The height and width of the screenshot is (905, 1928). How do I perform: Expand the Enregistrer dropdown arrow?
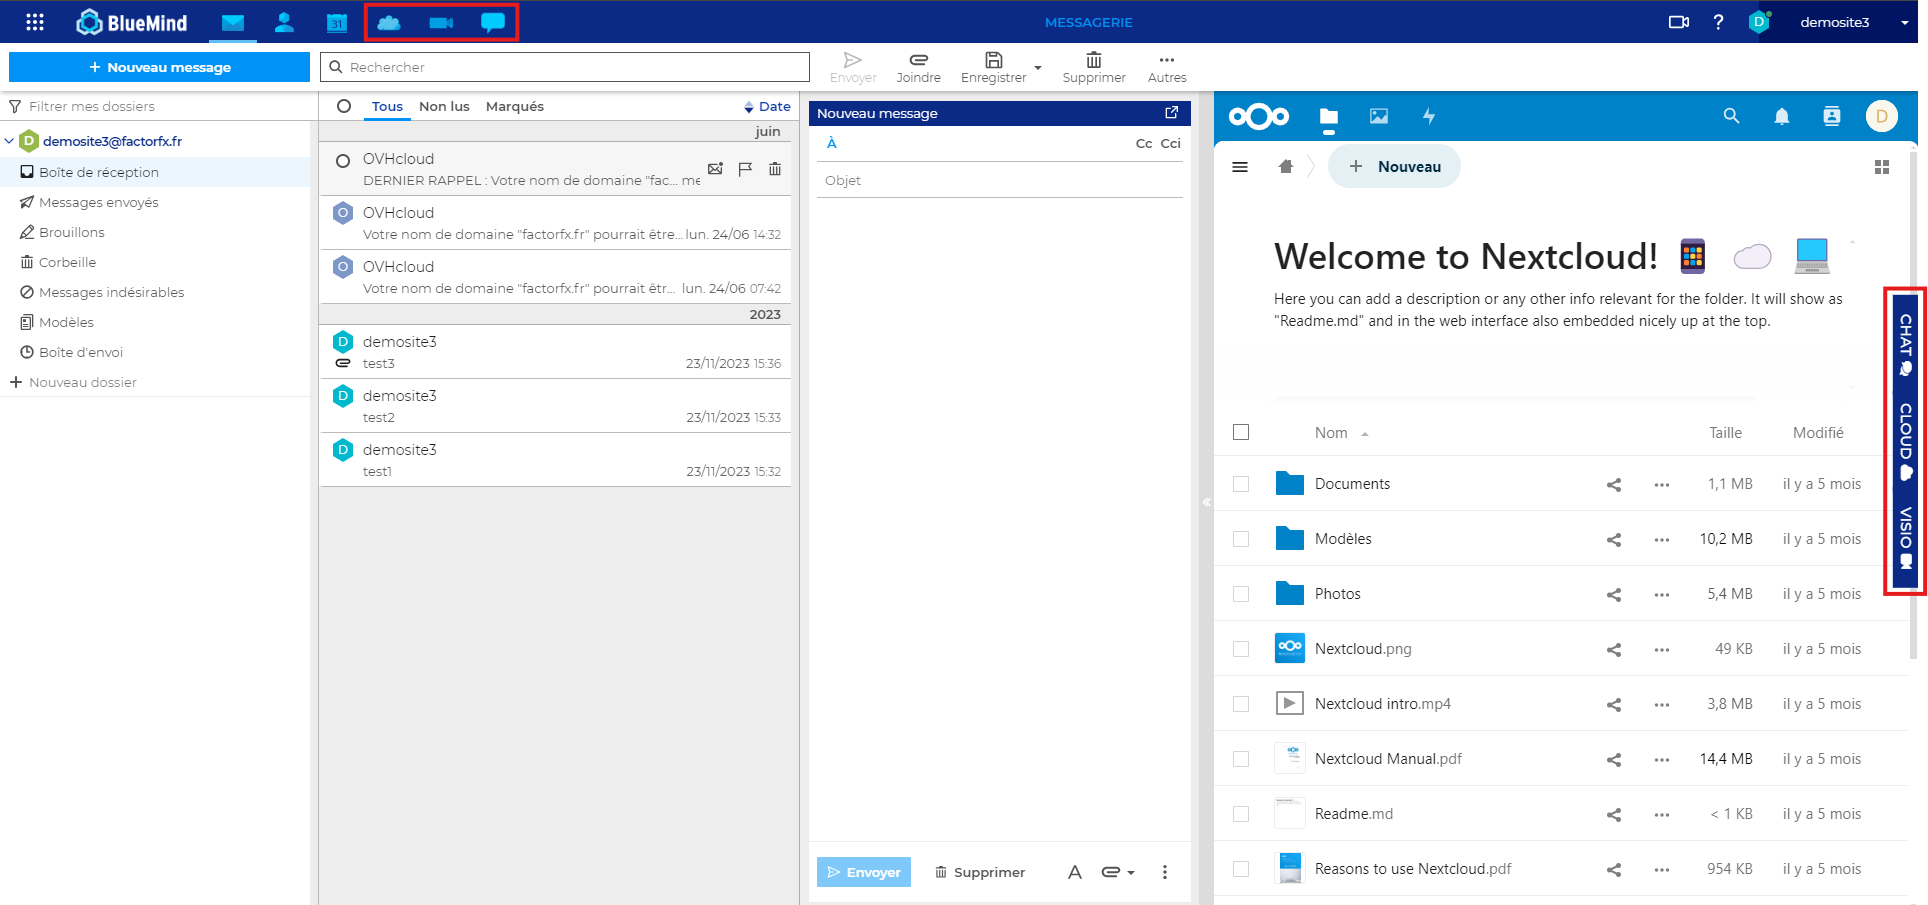1038,68
